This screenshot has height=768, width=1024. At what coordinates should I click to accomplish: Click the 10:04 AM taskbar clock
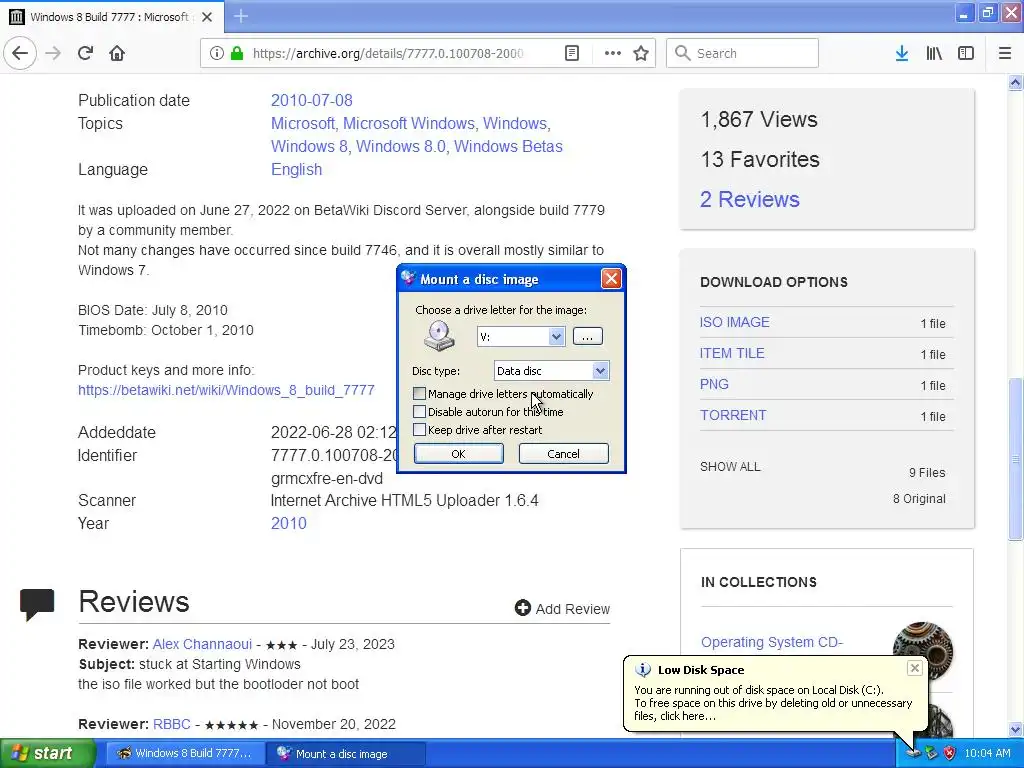987,753
